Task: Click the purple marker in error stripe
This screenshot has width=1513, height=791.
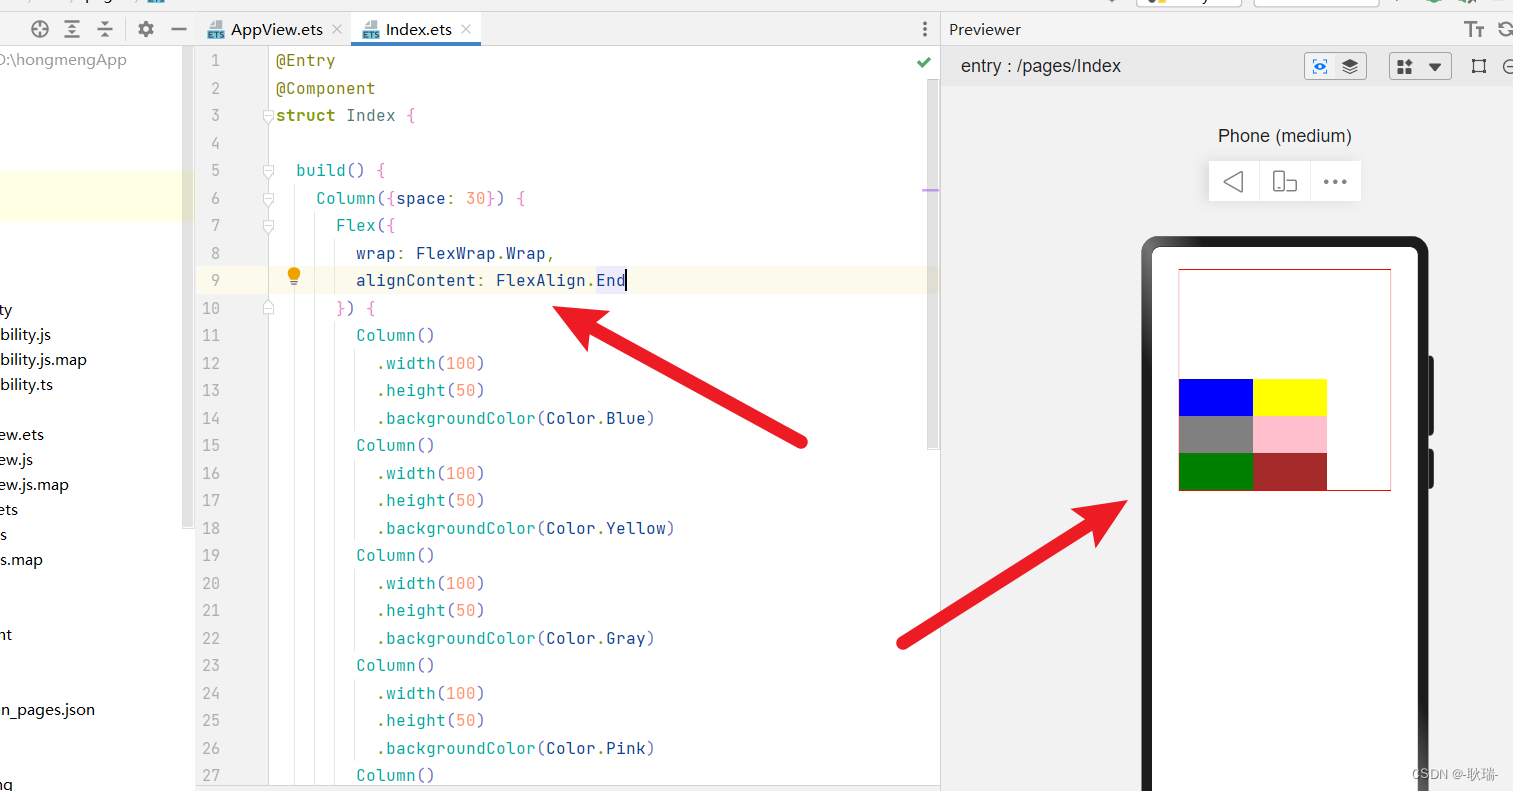Action: pyautogui.click(x=931, y=190)
